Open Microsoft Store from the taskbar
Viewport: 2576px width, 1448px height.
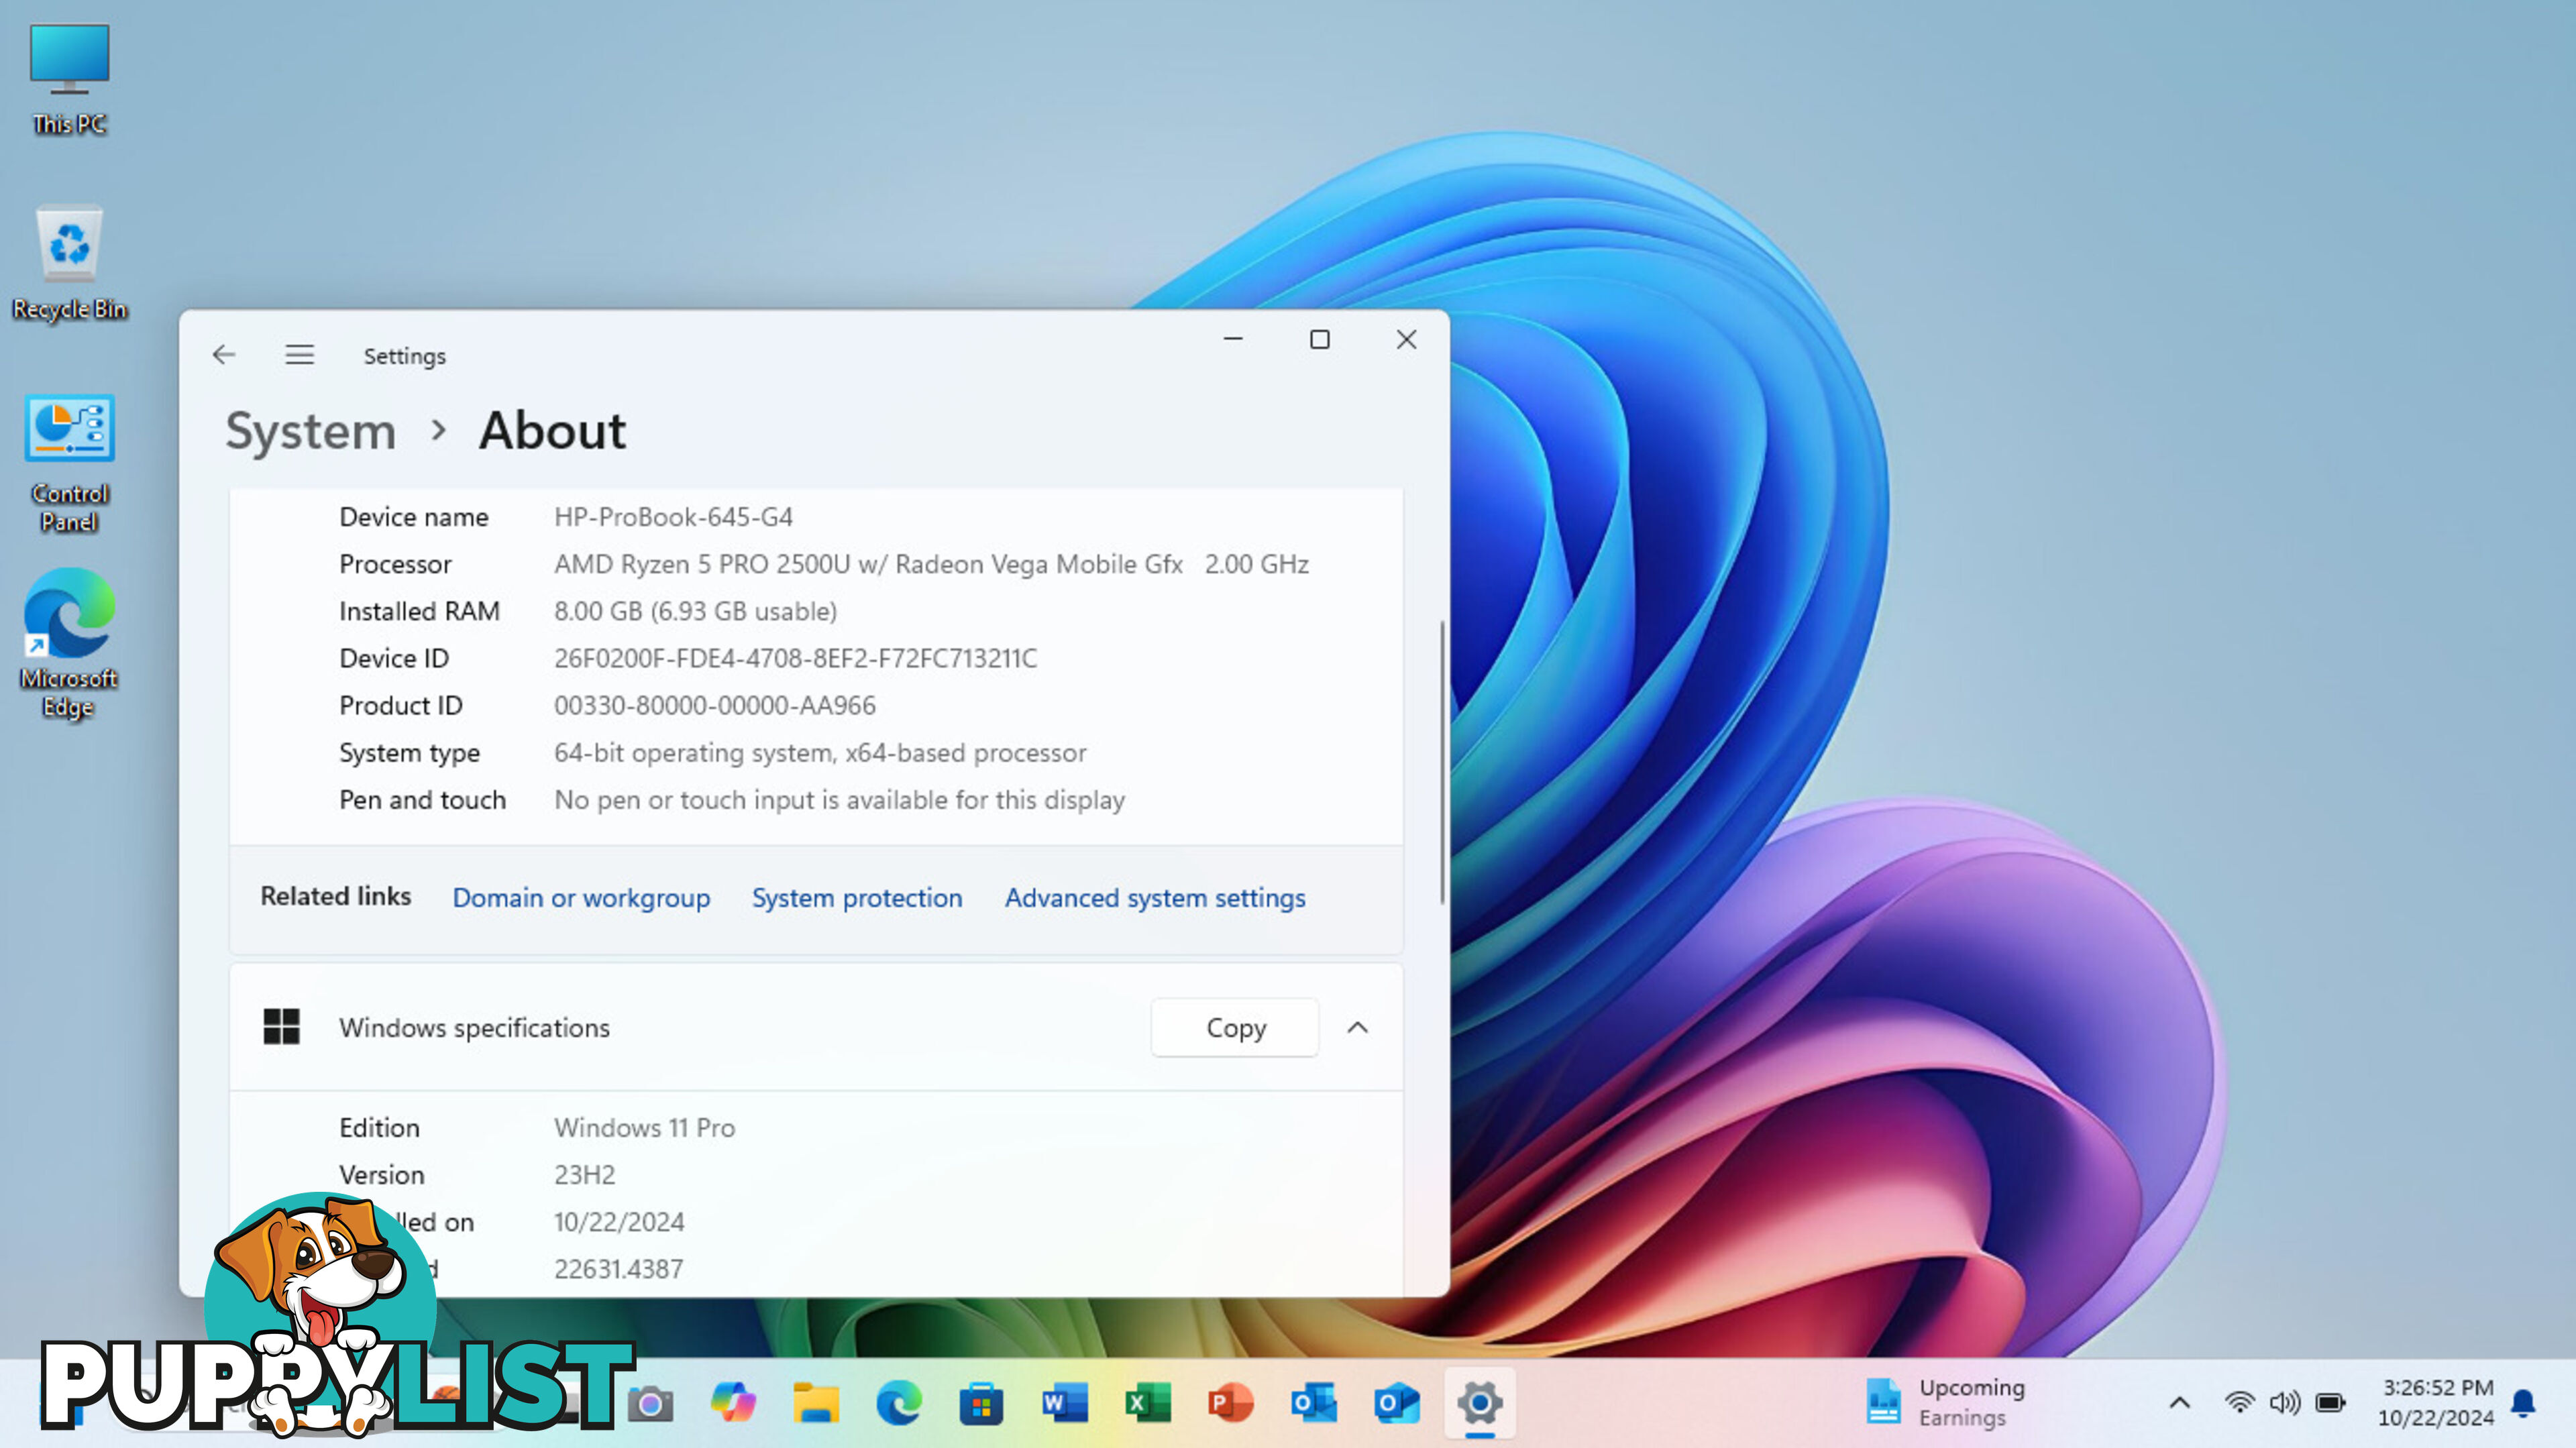coord(981,1403)
